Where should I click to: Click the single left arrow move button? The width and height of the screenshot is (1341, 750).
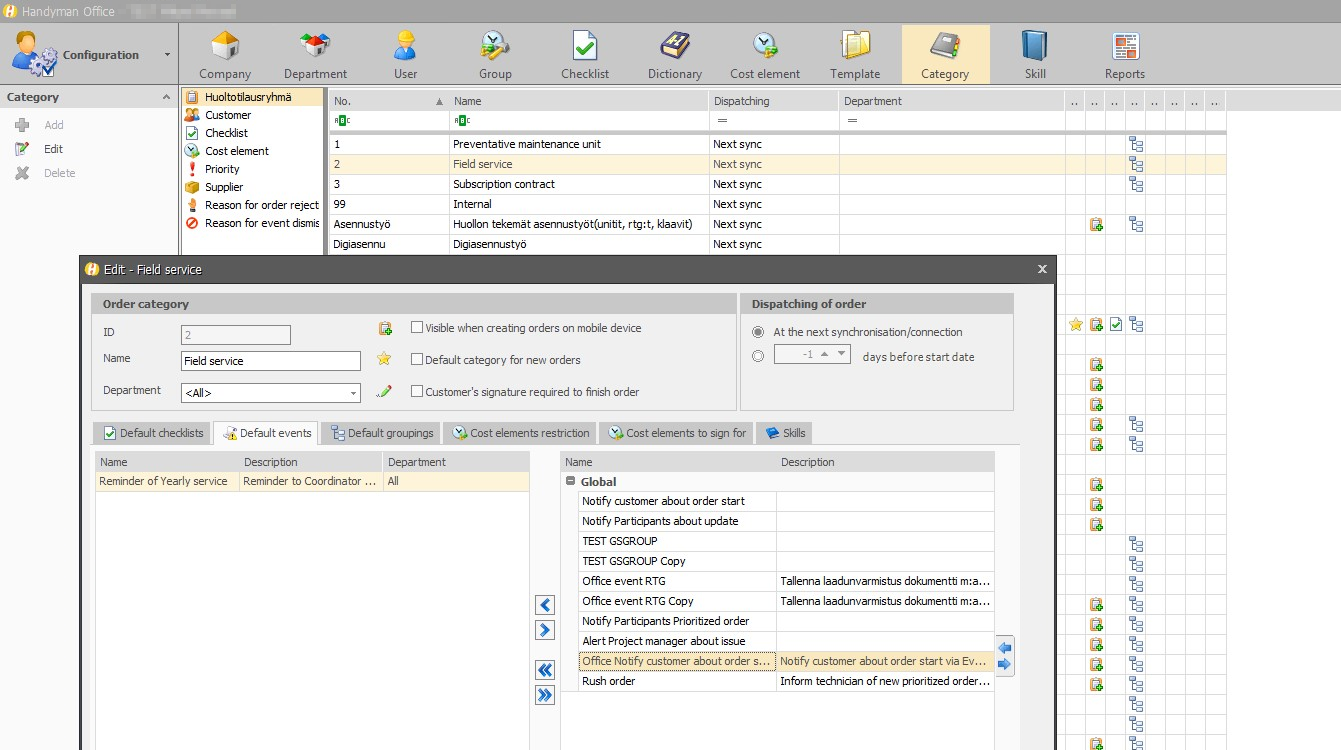(545, 605)
